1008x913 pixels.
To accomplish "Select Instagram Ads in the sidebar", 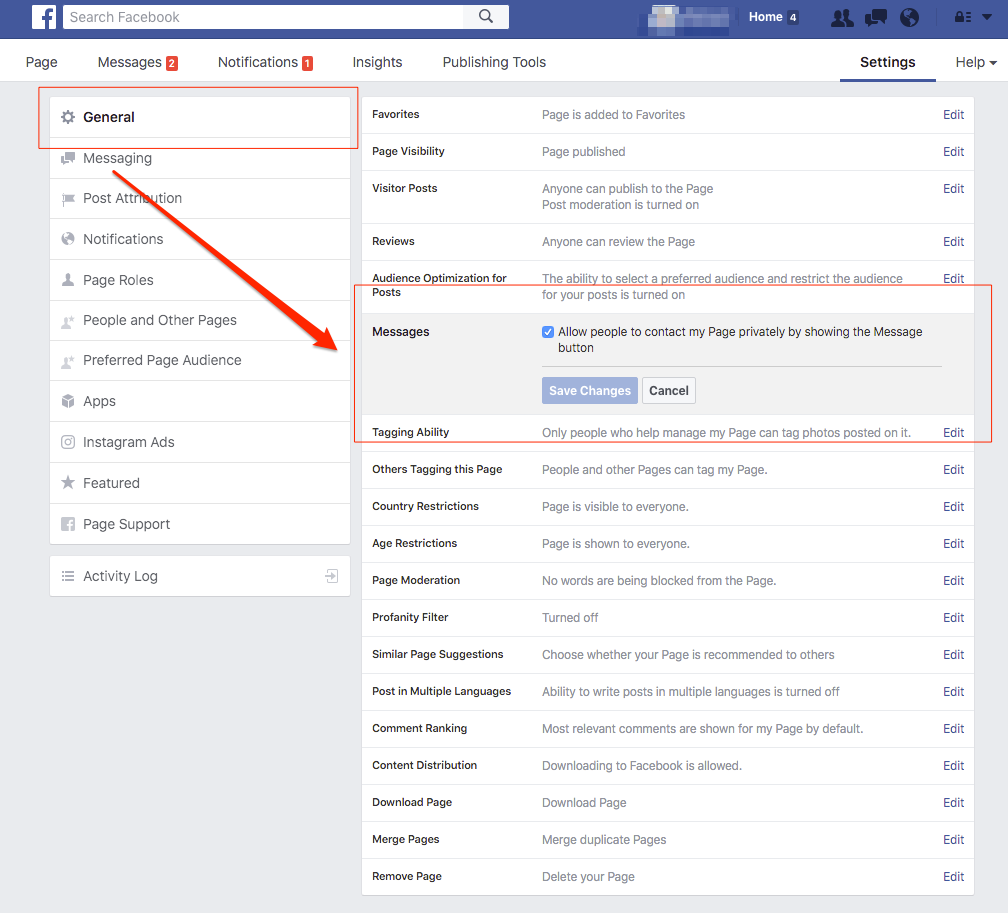I will (x=200, y=442).
